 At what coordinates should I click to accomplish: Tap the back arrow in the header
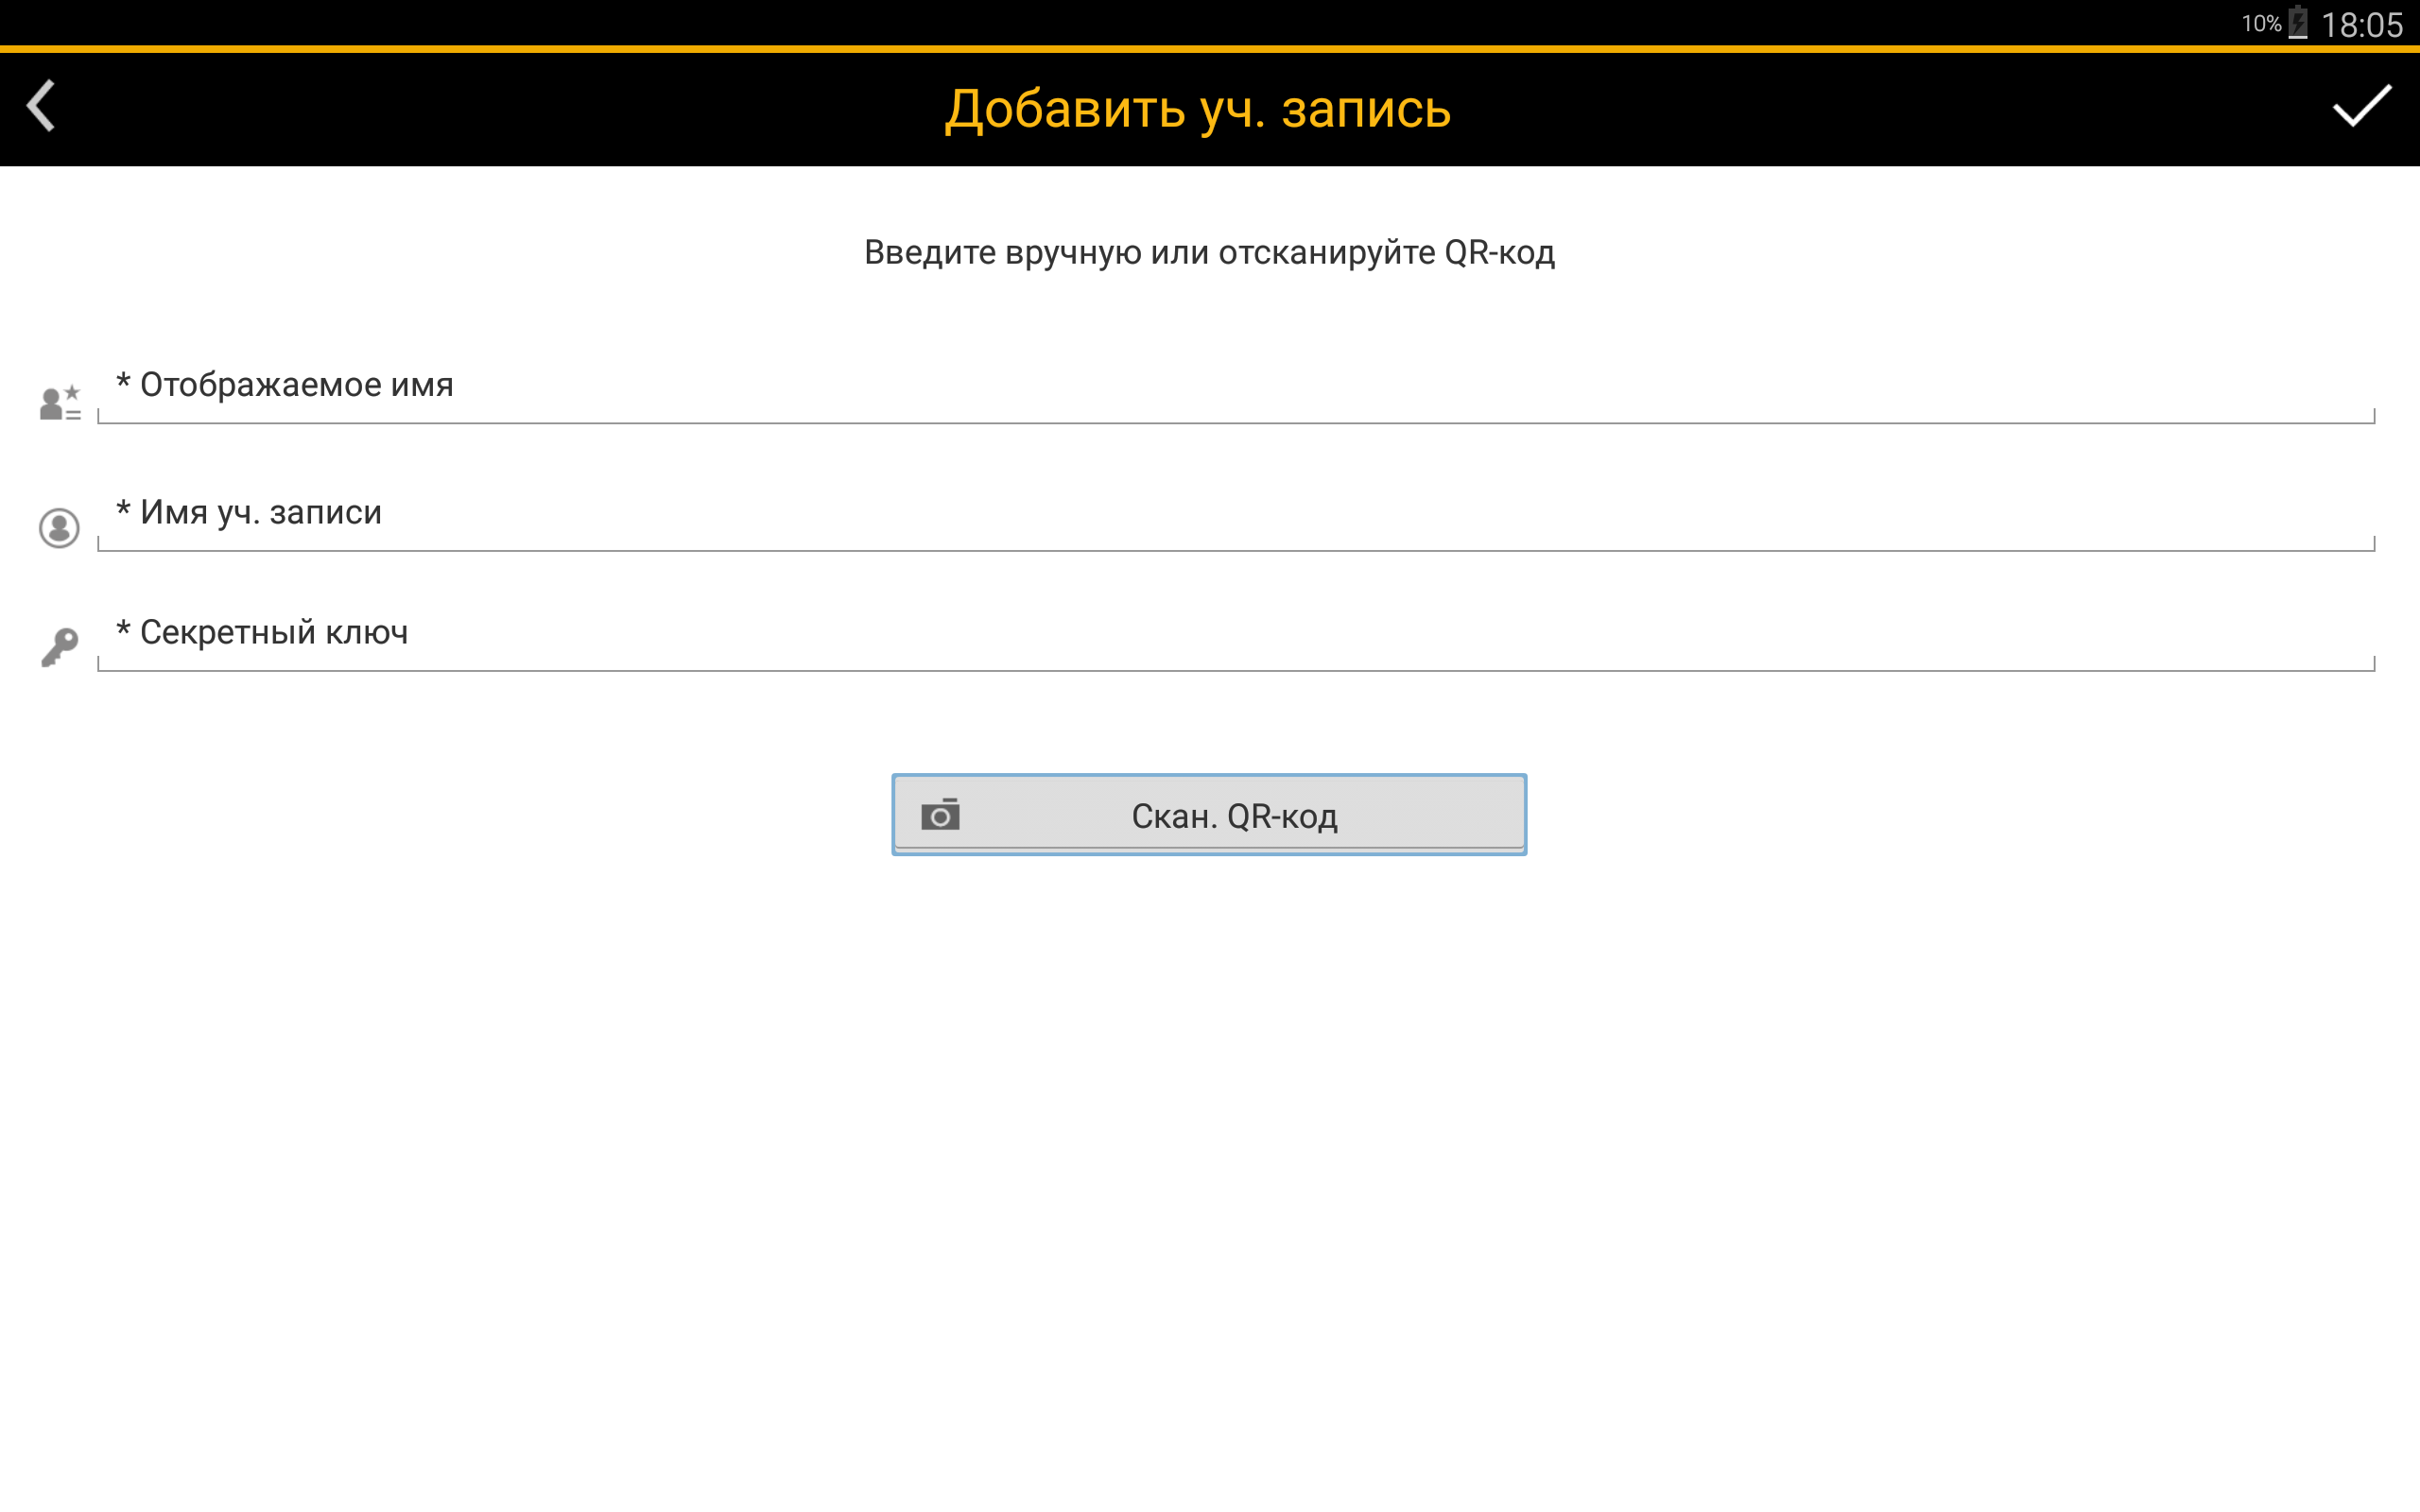[x=41, y=106]
